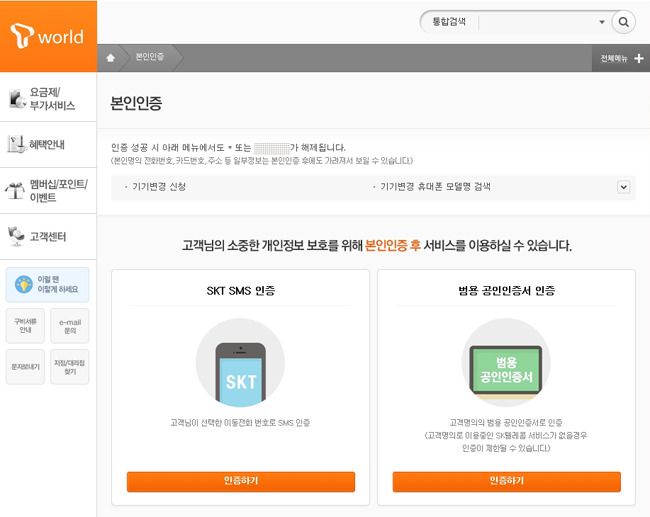This screenshot has height=517, width=650.
Task: Open 혜택안내 sidebar menu
Action: [x=48, y=145]
